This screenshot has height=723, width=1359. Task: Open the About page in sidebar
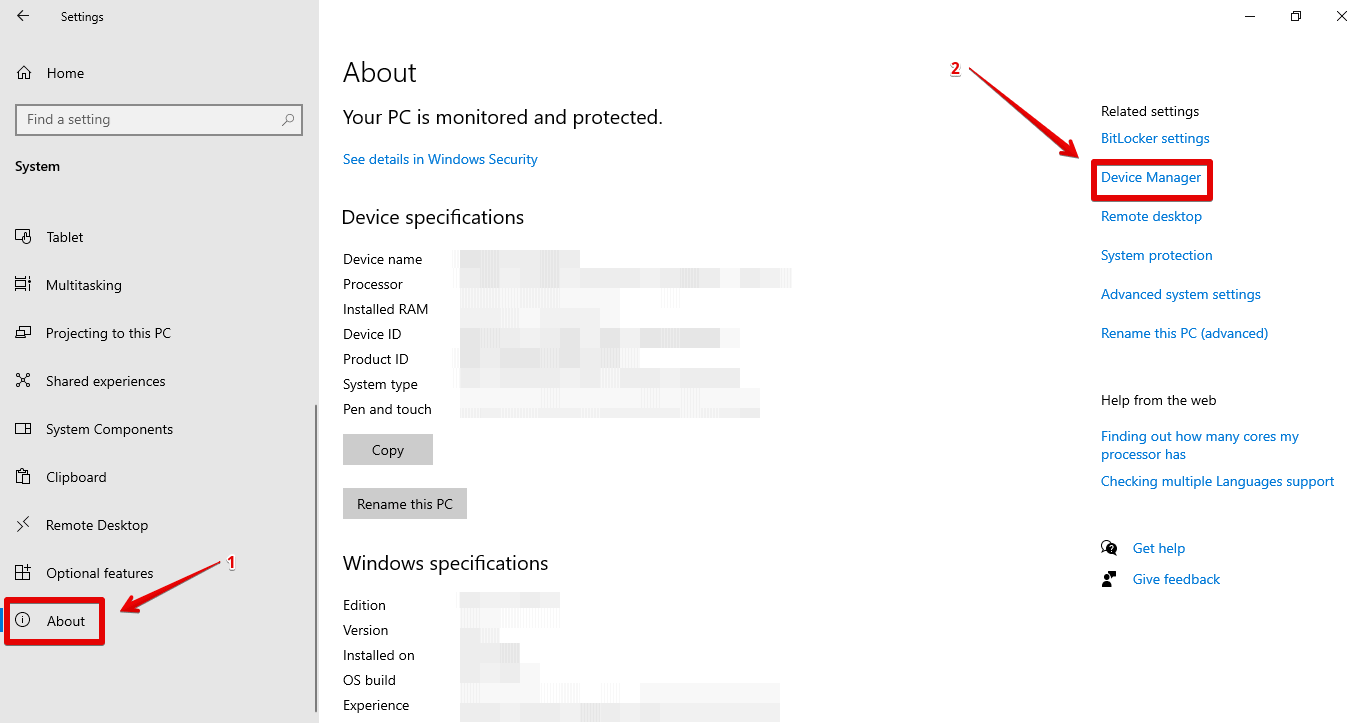click(x=66, y=621)
